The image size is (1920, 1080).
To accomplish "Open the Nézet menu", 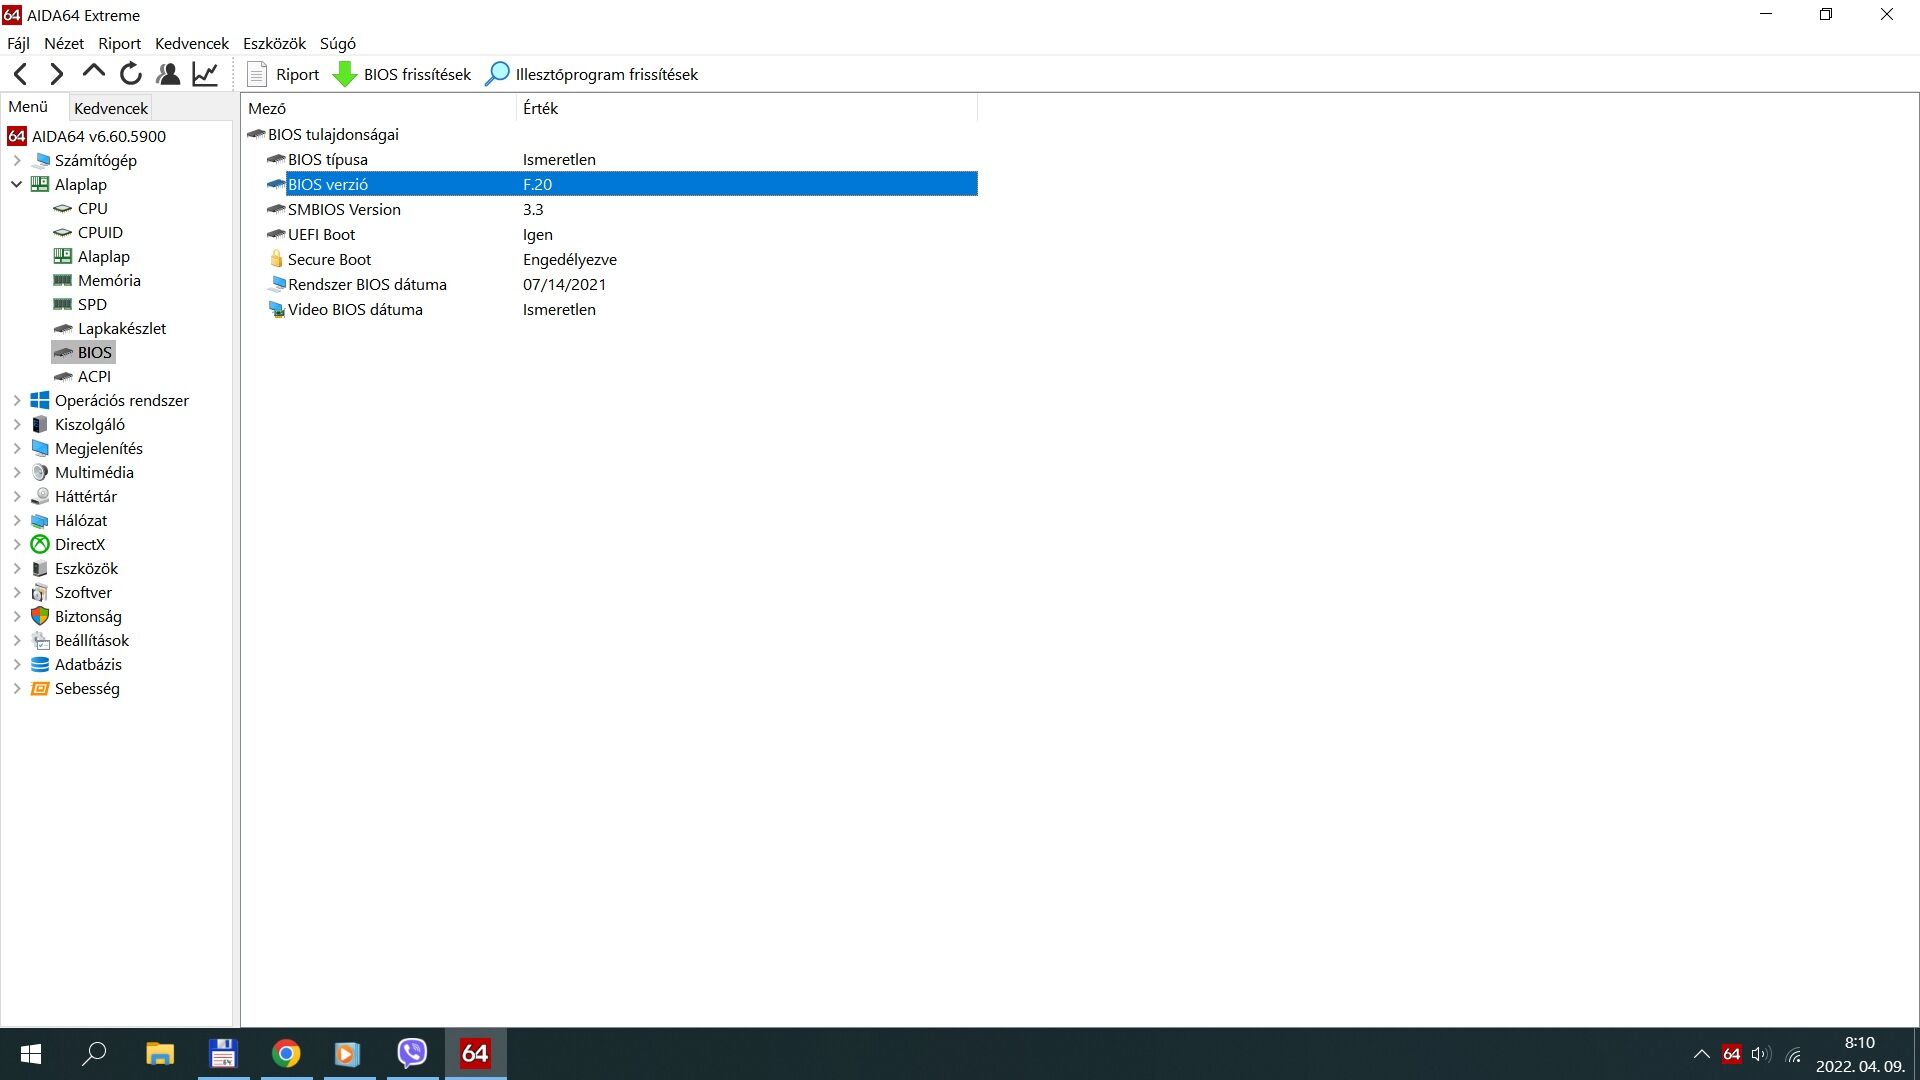I will coord(64,43).
